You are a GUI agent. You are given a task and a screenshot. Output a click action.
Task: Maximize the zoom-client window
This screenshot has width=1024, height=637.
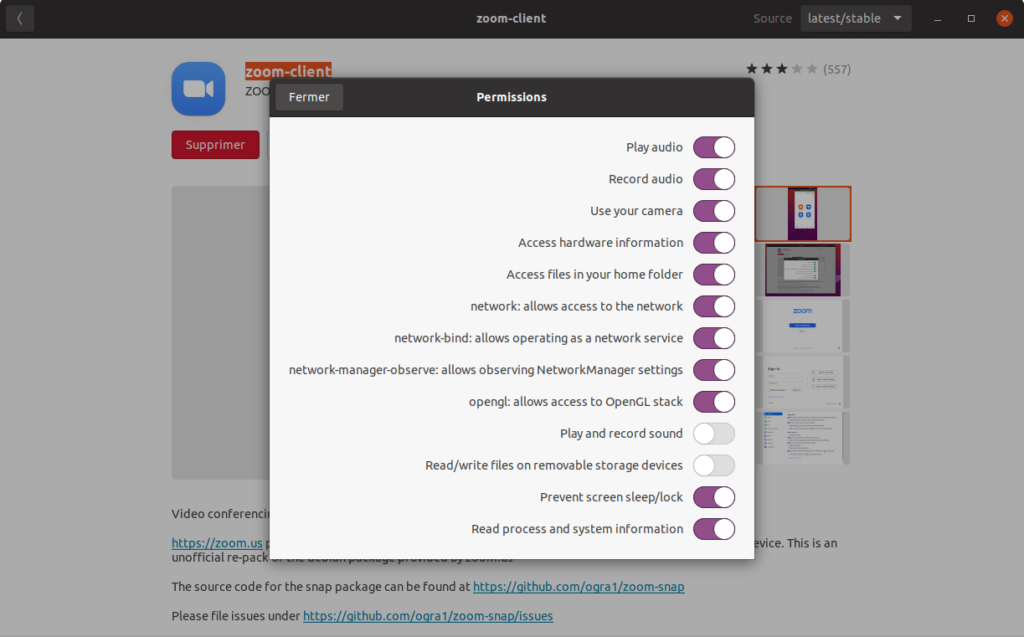(971, 18)
